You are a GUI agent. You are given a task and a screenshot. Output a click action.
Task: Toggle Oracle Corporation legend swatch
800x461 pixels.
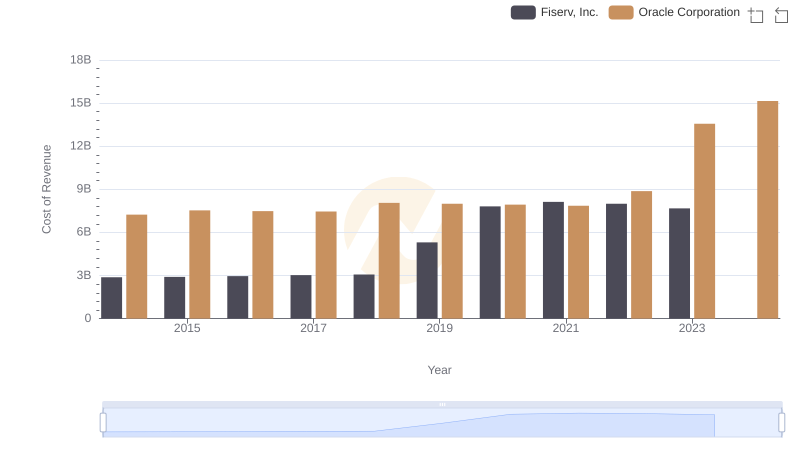[621, 12]
